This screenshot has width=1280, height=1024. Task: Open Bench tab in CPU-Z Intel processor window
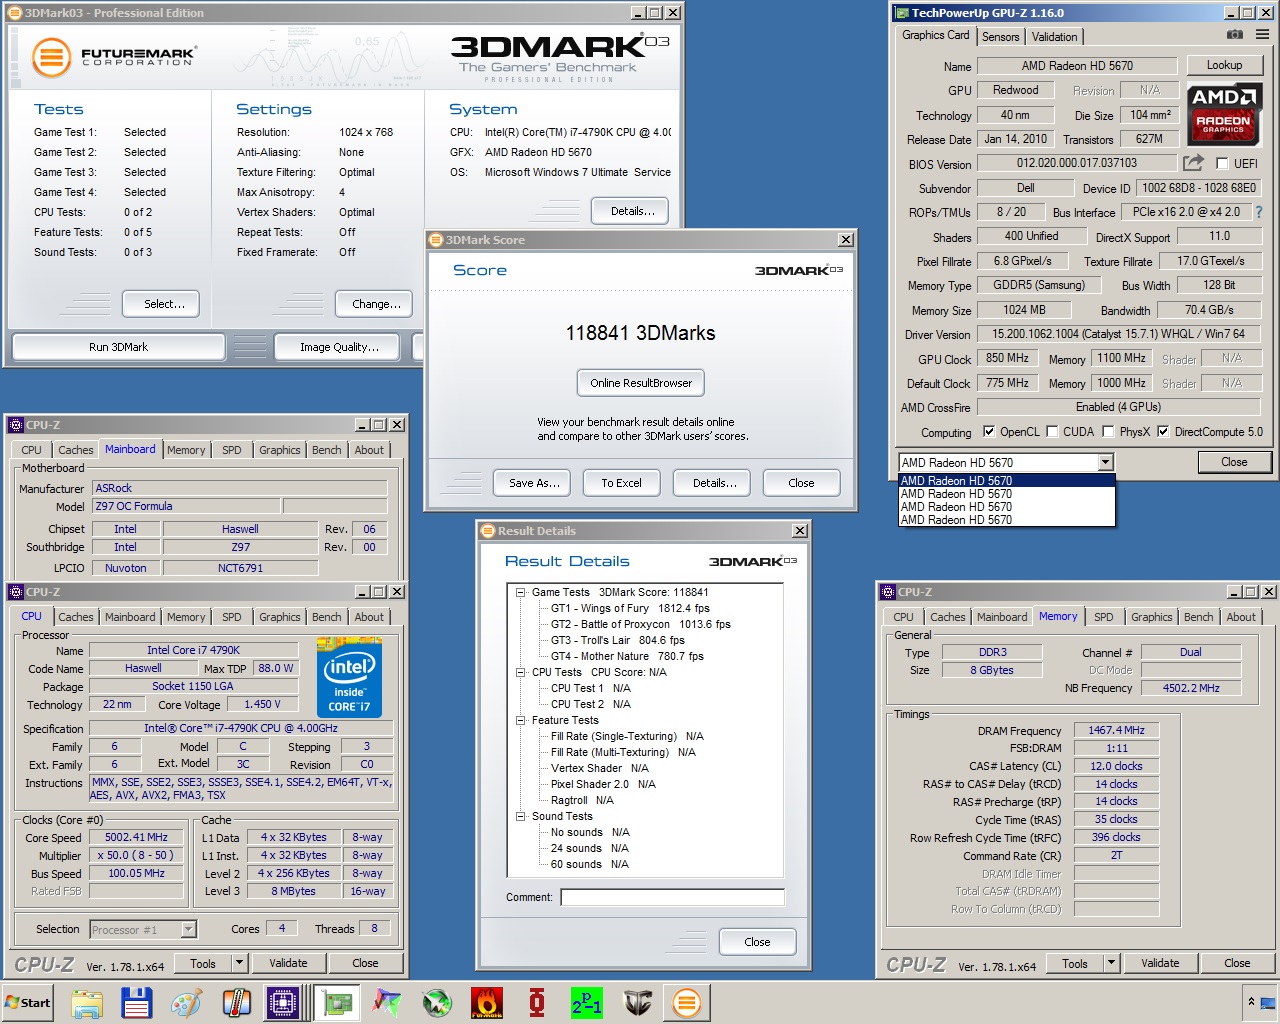tap(327, 617)
